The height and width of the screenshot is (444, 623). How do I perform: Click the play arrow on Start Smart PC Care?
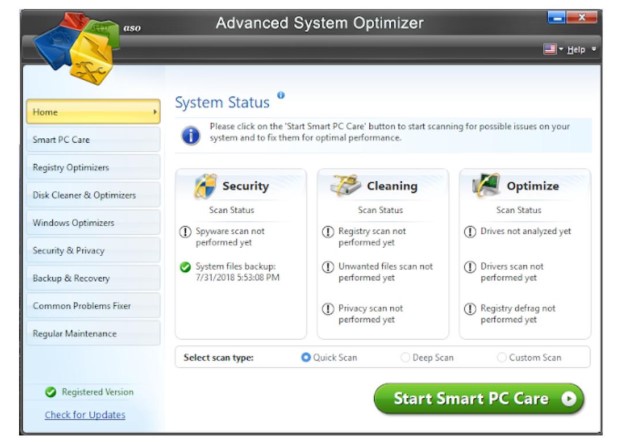[x=569, y=398]
